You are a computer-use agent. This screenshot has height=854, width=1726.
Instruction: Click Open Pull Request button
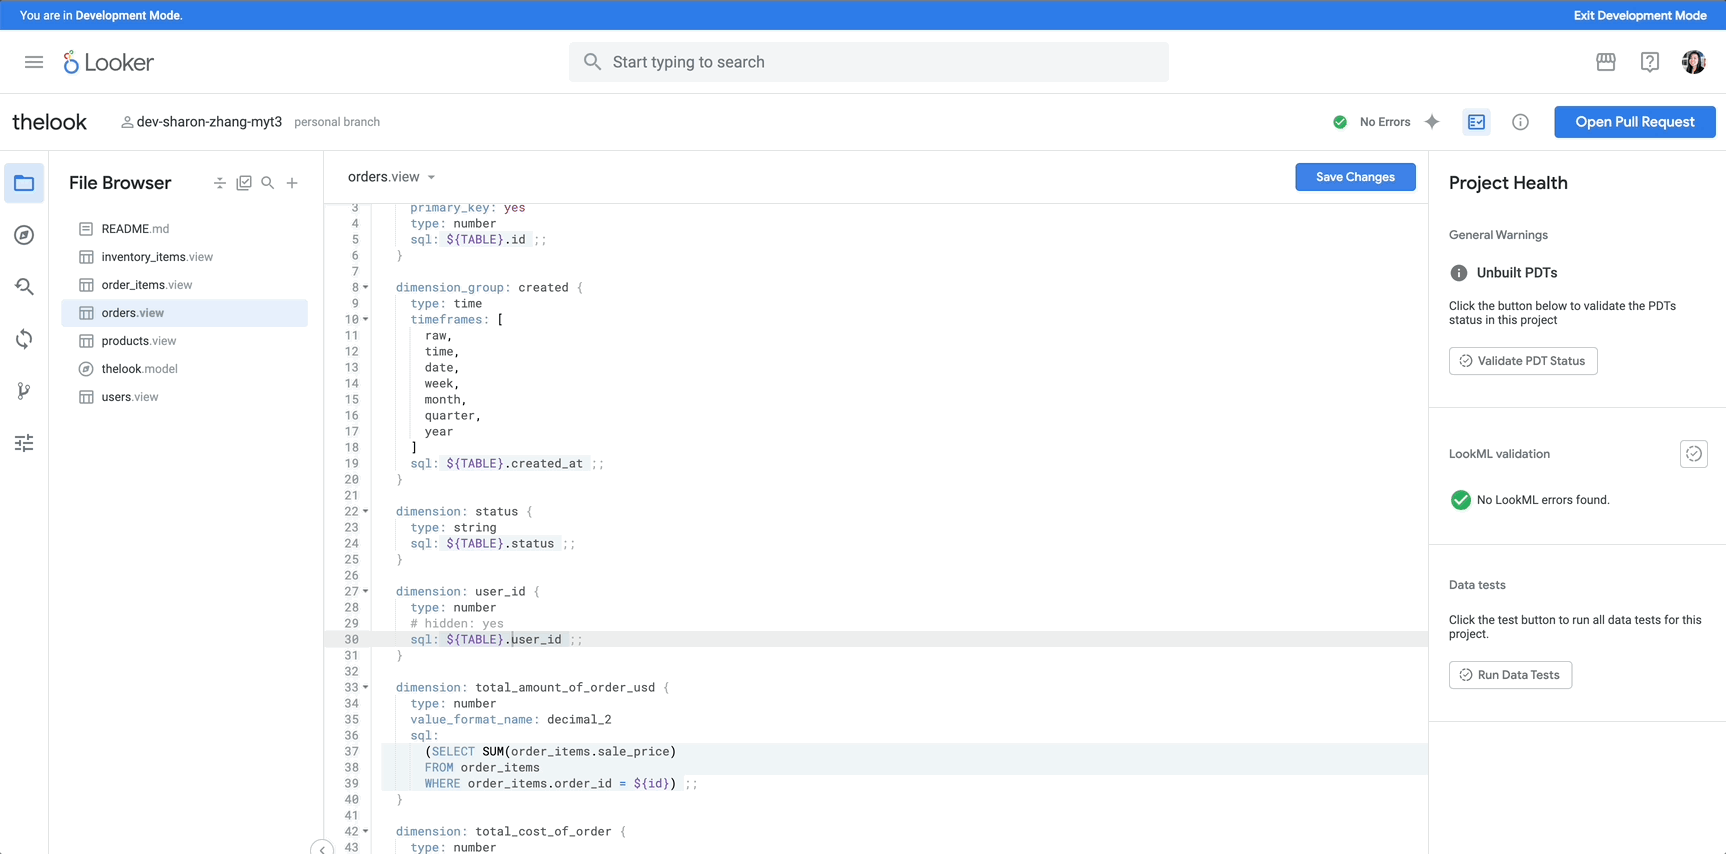pos(1635,122)
